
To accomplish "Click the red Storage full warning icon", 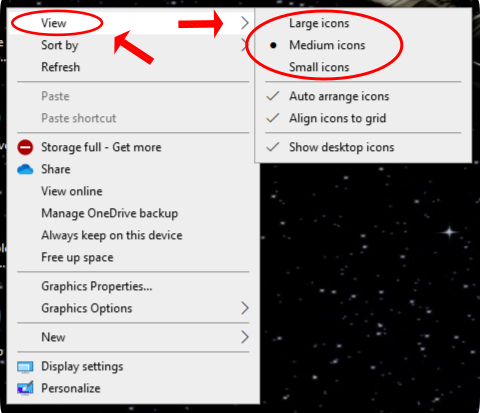I will point(25,147).
